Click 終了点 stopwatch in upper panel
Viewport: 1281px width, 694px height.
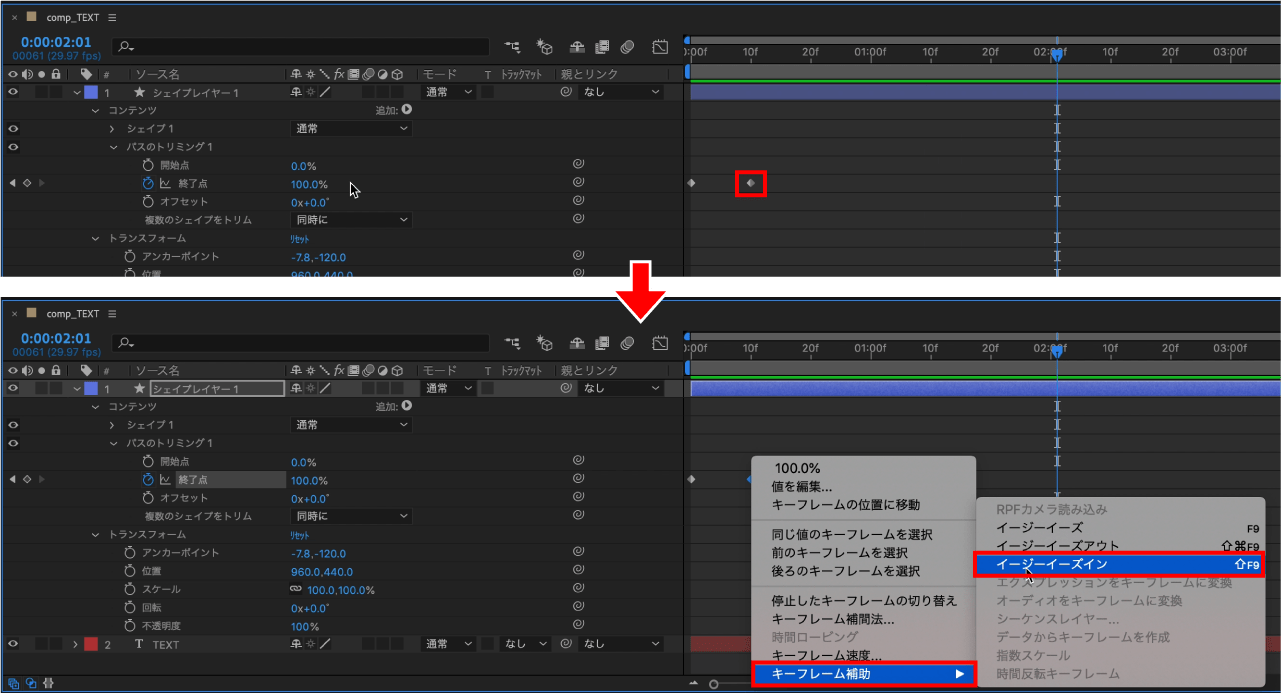[148, 184]
